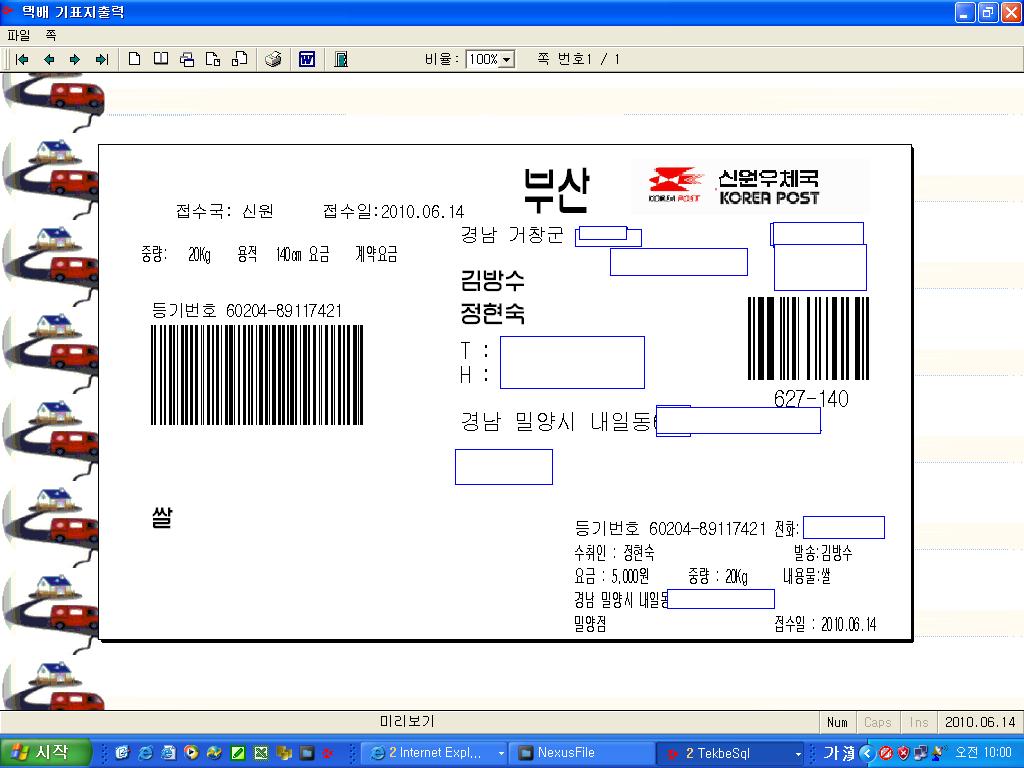Screen dimensions: 1024x768
Task: Click the 쪽 번호1 / 1 page indicator
Action: [579, 59]
